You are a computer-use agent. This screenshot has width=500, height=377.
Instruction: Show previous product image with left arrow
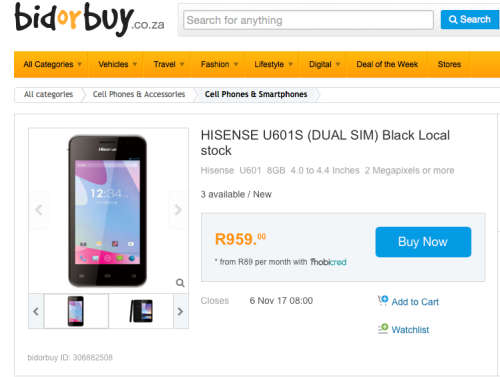(39, 210)
